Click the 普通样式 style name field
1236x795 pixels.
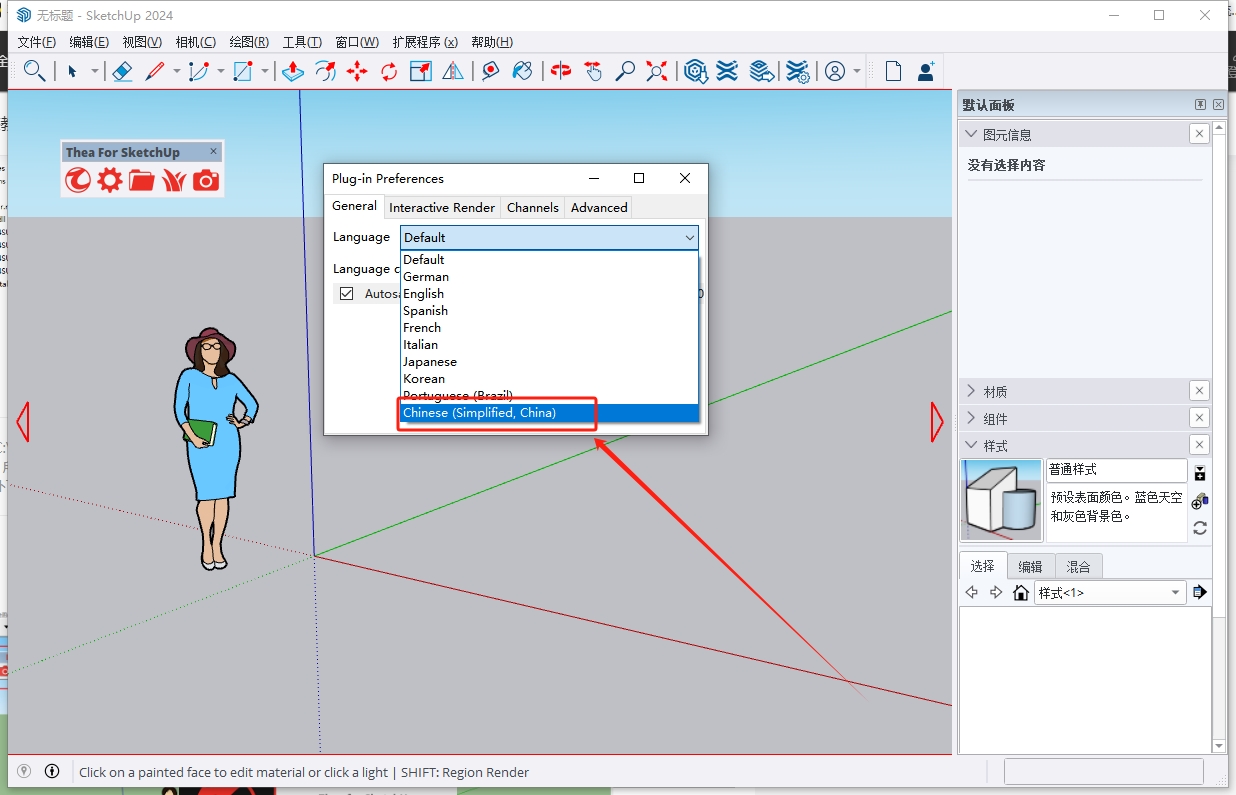[x=1116, y=470]
